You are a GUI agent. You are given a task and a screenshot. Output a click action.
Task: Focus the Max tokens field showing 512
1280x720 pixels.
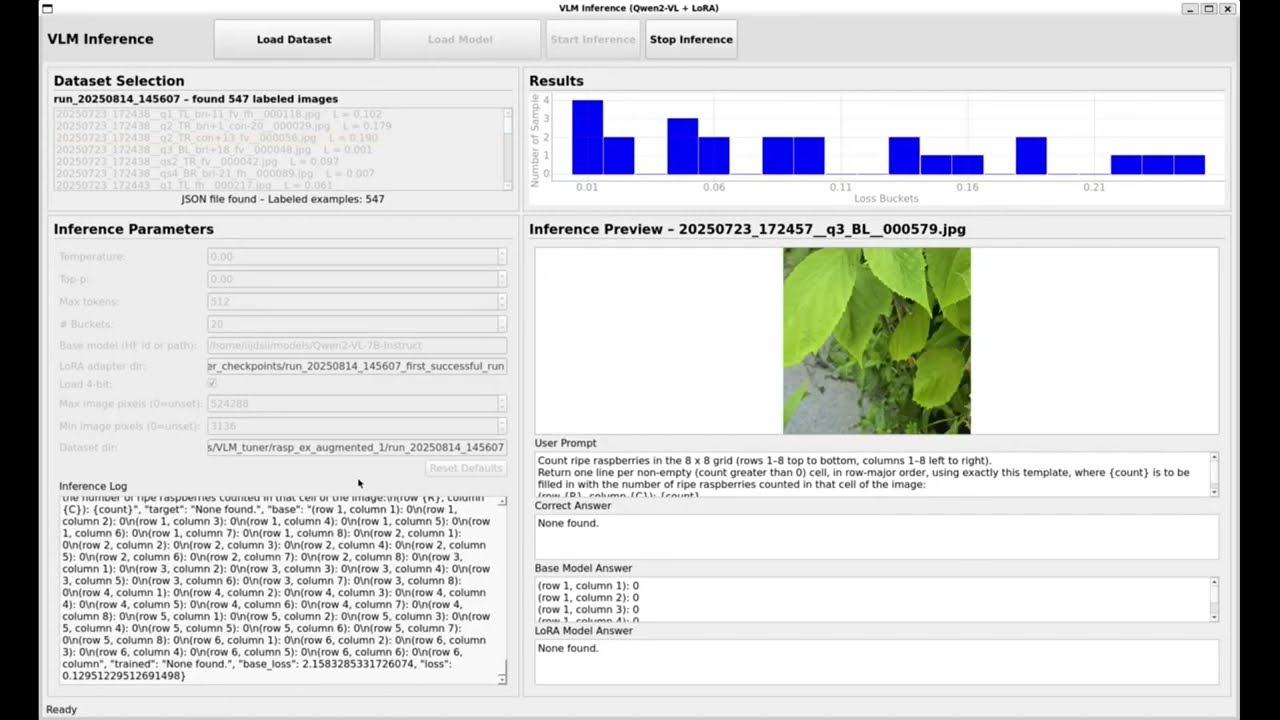[352, 301]
